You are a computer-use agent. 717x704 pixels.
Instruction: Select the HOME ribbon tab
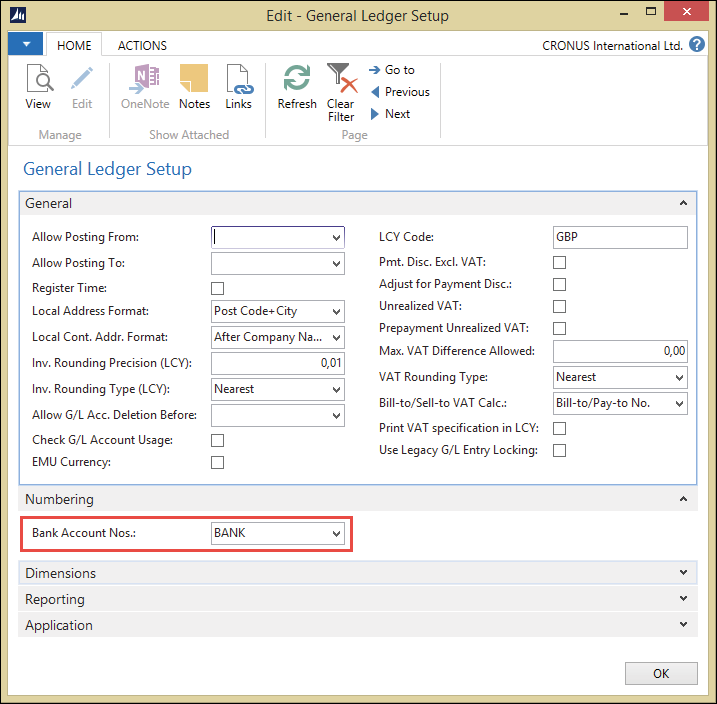[74, 46]
